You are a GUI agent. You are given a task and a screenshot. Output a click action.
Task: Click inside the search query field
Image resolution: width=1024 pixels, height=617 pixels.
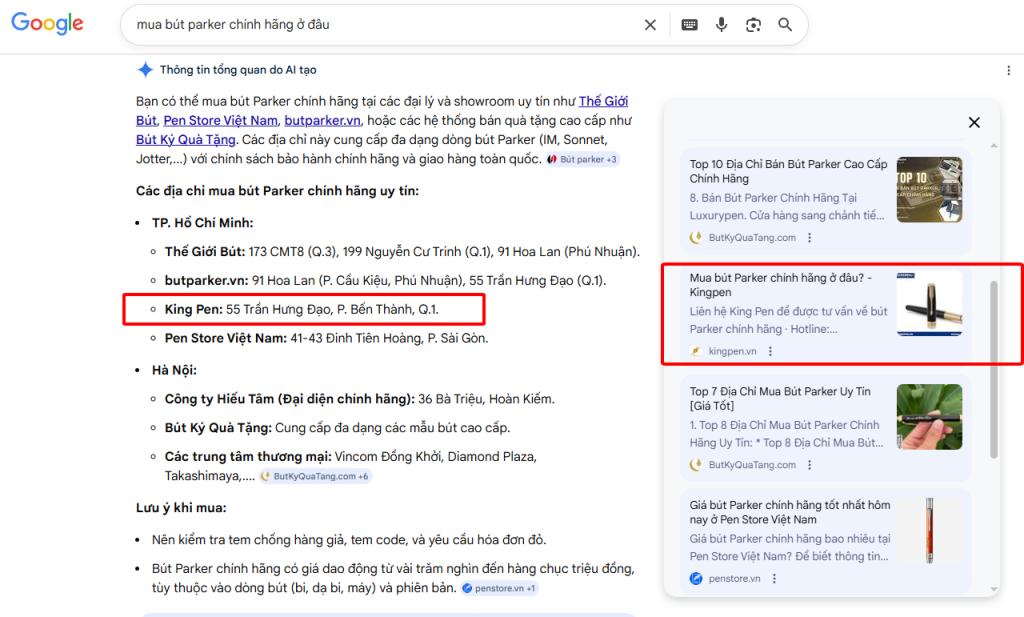(380, 25)
